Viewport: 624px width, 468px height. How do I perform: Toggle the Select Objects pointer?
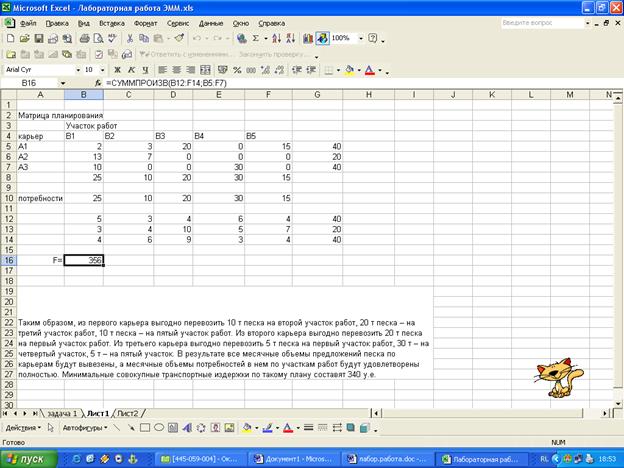point(50,428)
